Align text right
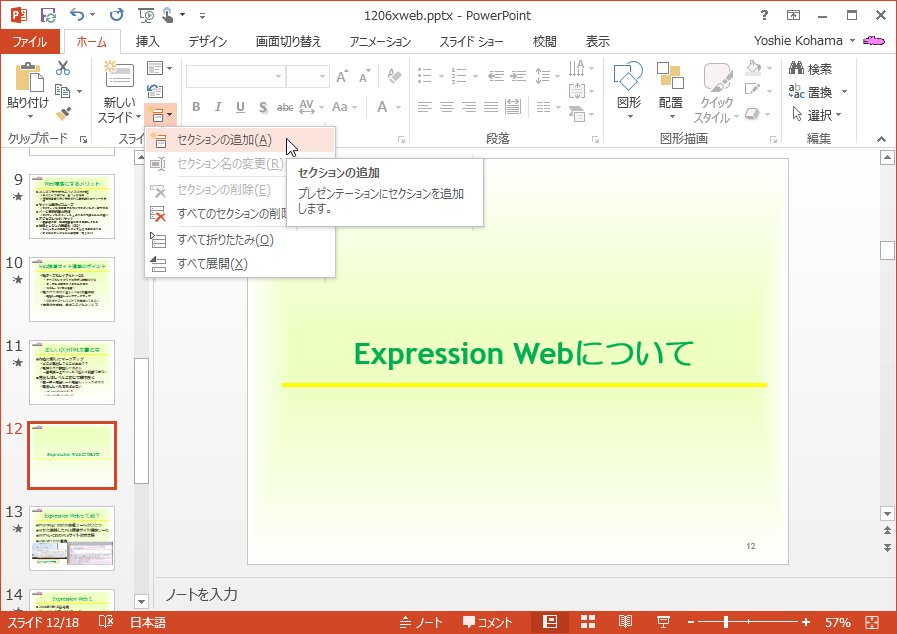Image resolution: width=897 pixels, height=634 pixels. (x=469, y=107)
